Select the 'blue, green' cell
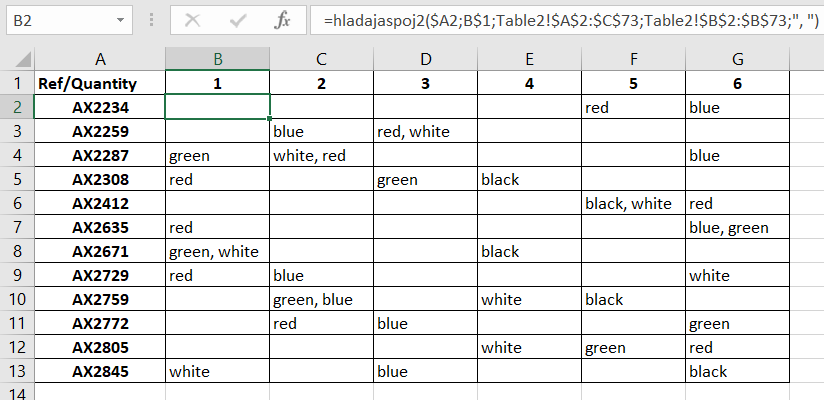The image size is (824, 400). [737, 227]
